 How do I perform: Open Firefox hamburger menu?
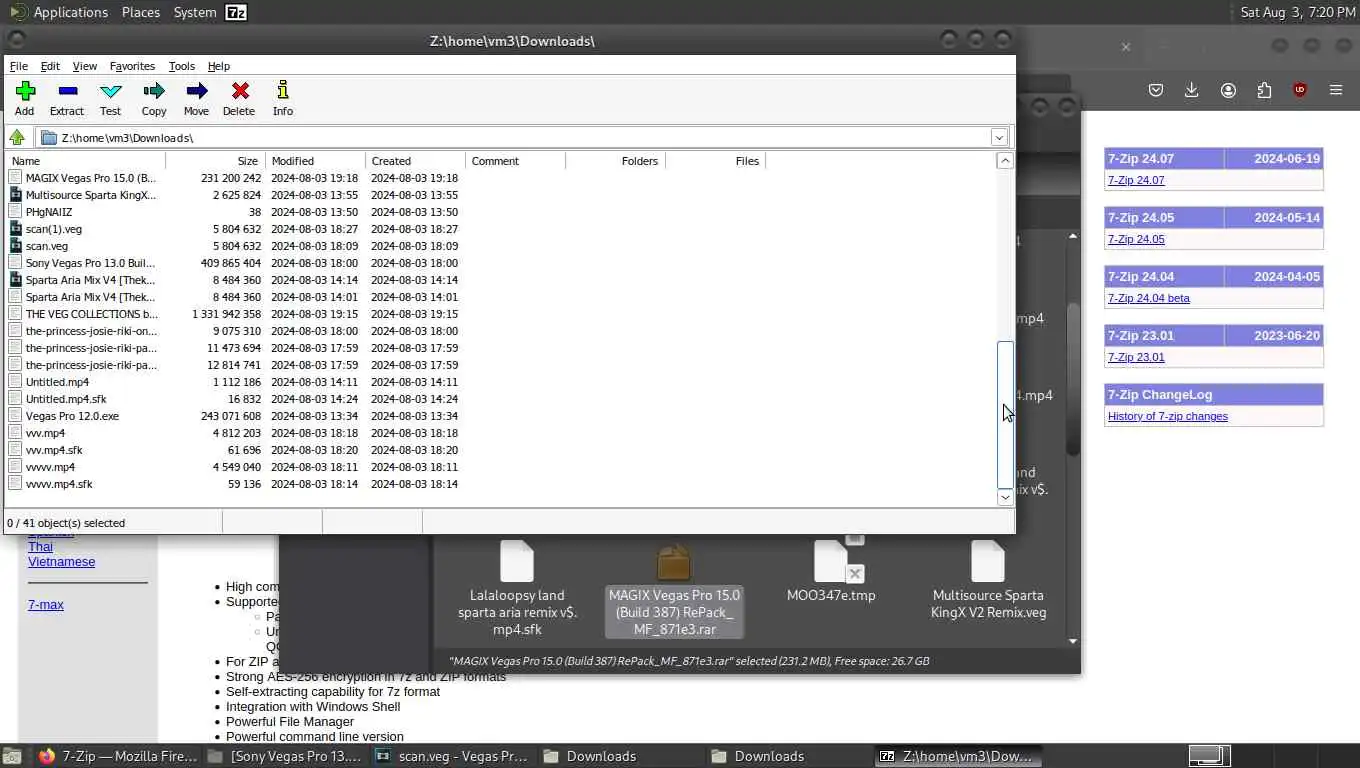pos(1336,90)
